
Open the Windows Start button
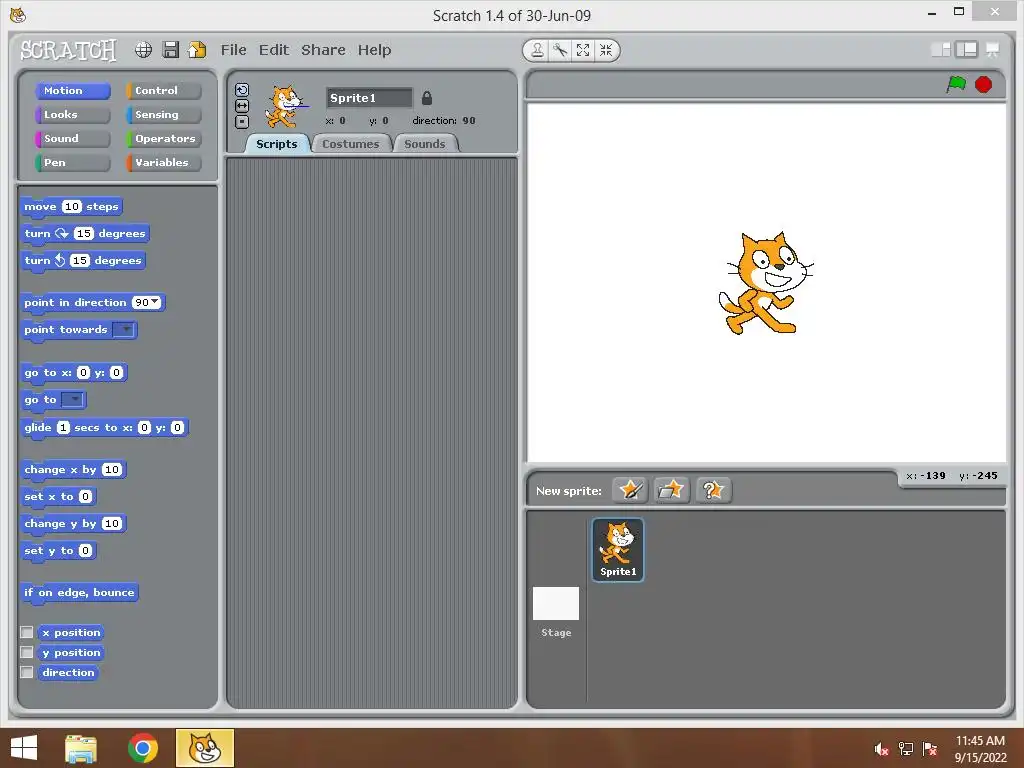[x=24, y=748]
